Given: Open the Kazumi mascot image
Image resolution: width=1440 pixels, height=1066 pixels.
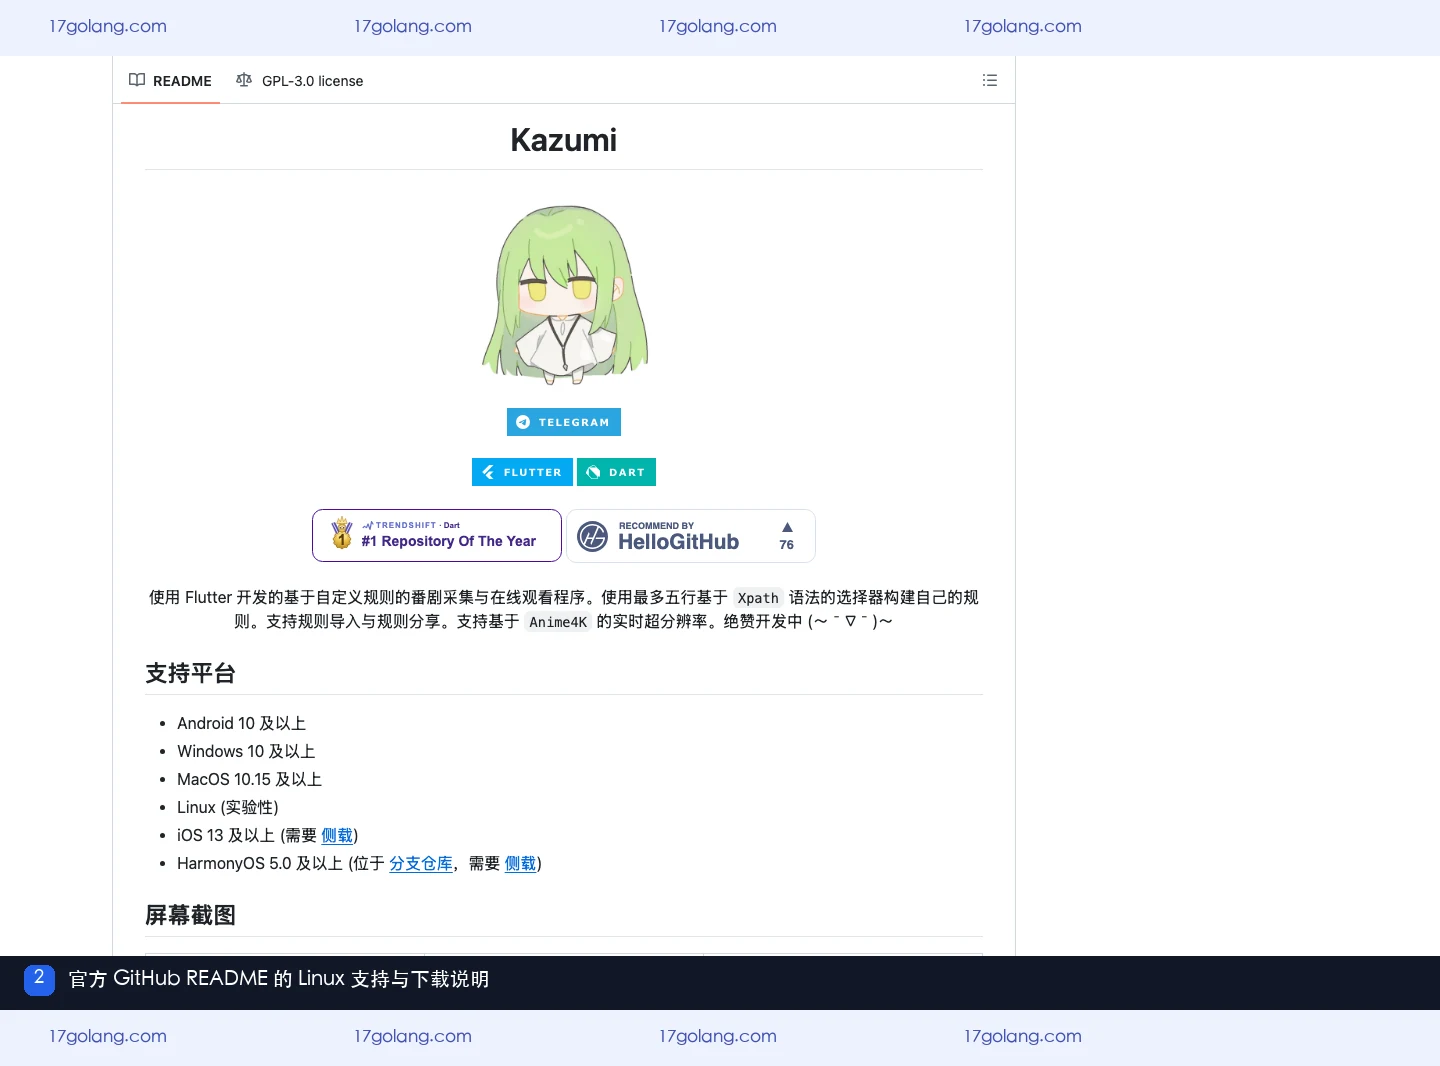Looking at the screenshot, I should click(x=564, y=295).
